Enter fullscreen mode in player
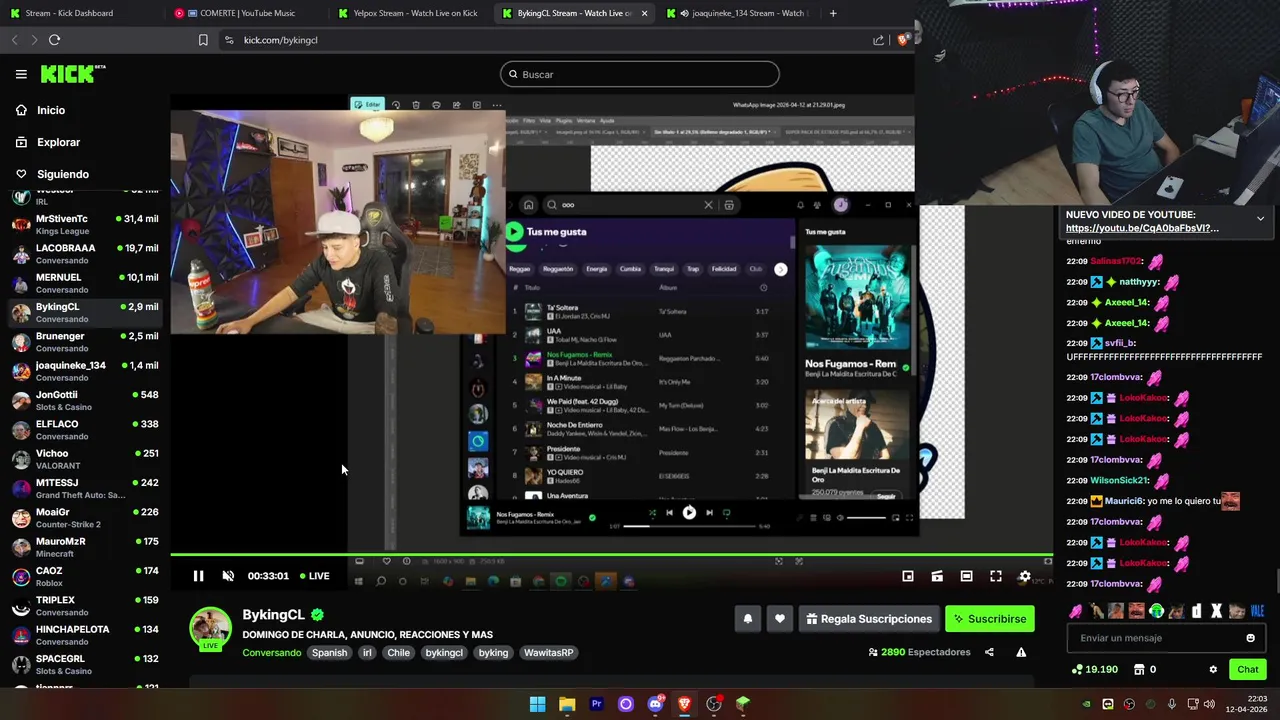The image size is (1280, 720). tap(996, 576)
